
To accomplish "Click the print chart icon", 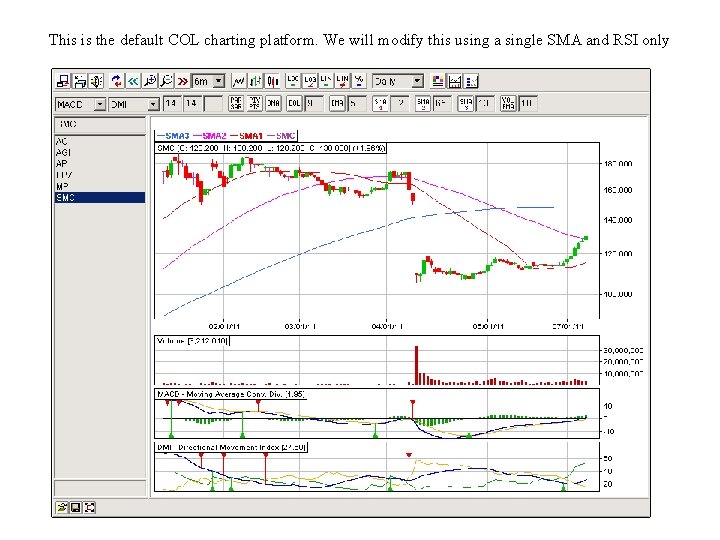I will click(80, 81).
